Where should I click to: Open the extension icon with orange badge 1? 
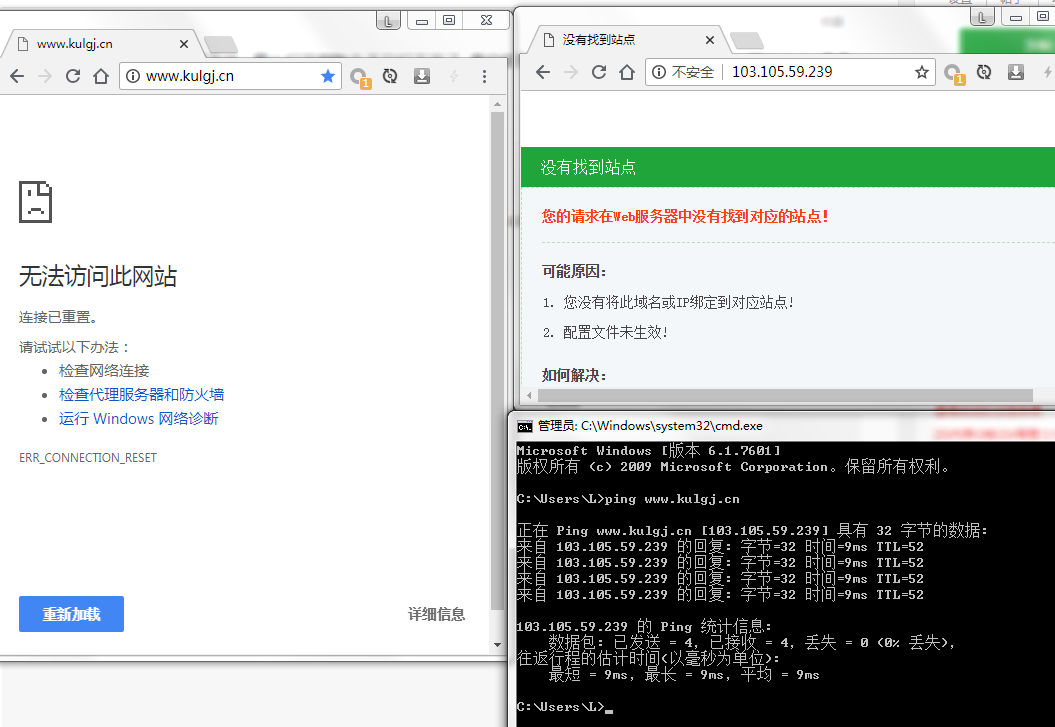360,75
